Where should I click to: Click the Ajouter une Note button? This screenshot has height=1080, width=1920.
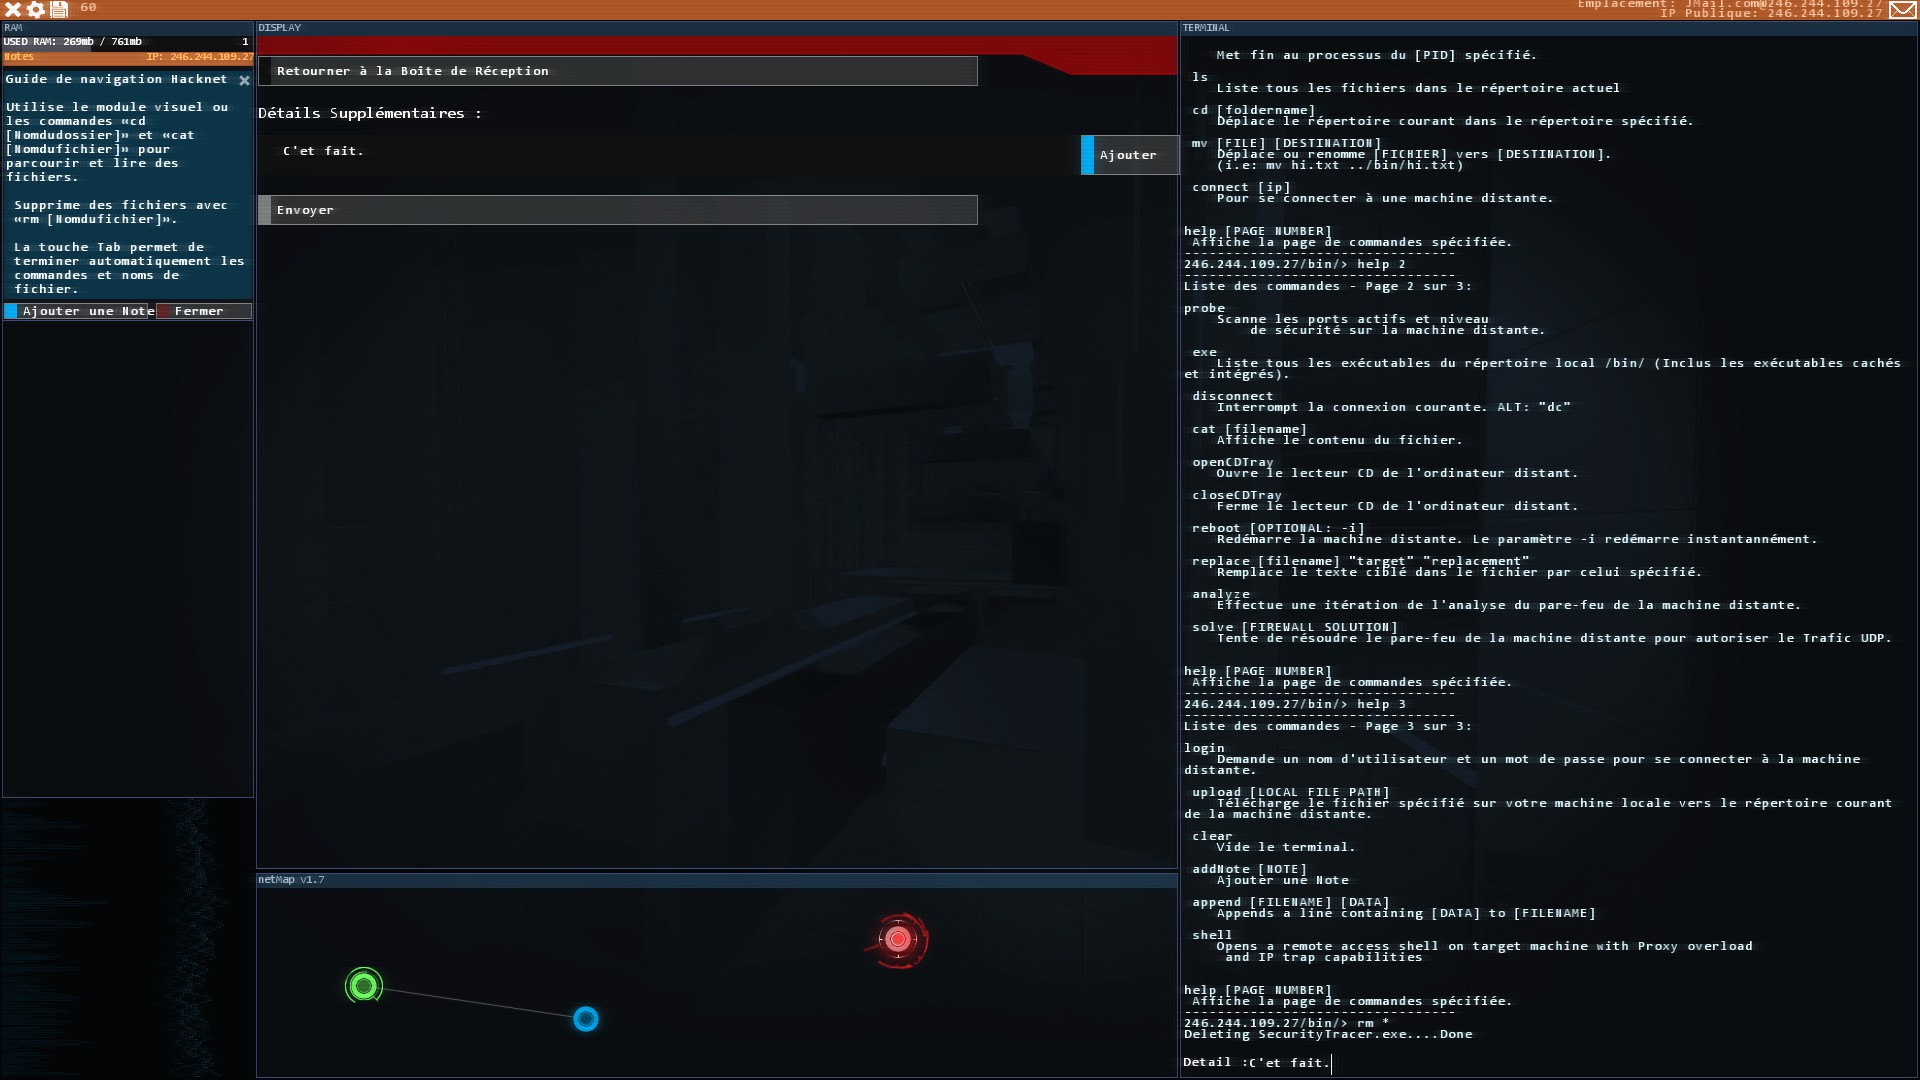79,311
